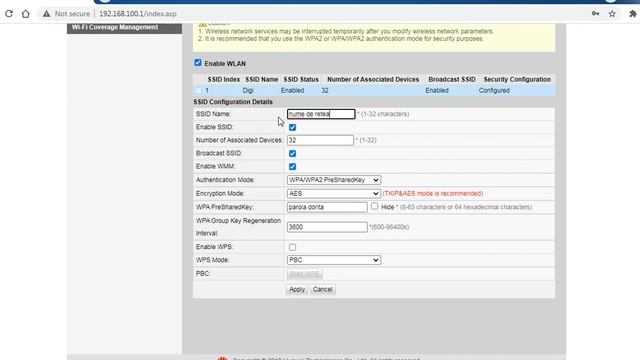Click the SSID Configuration Details heading

click(x=233, y=102)
